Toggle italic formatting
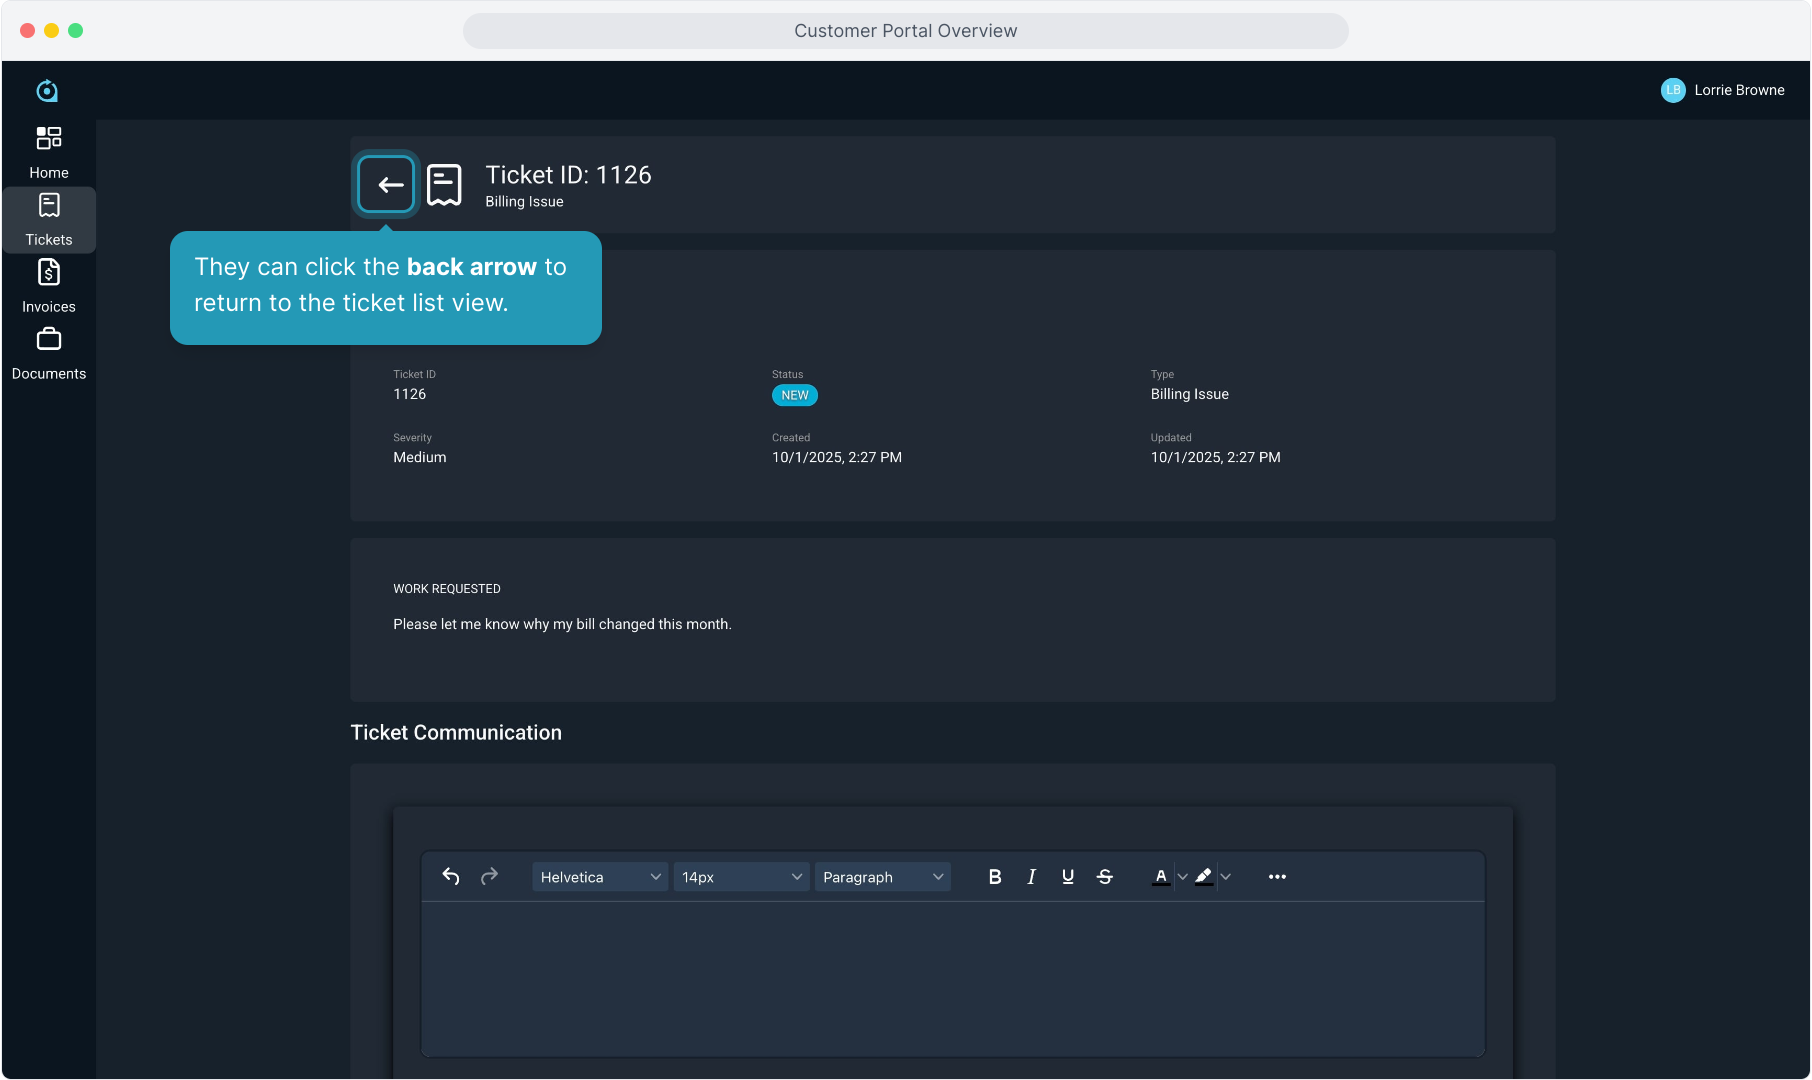Viewport: 1812px width, 1080px height. coord(1031,876)
